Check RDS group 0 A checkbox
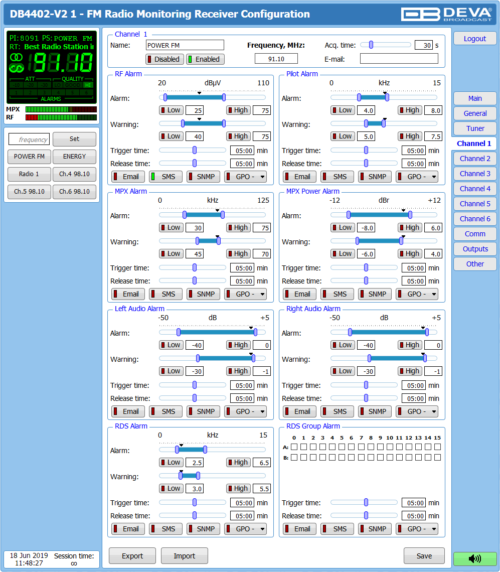 coord(294,447)
